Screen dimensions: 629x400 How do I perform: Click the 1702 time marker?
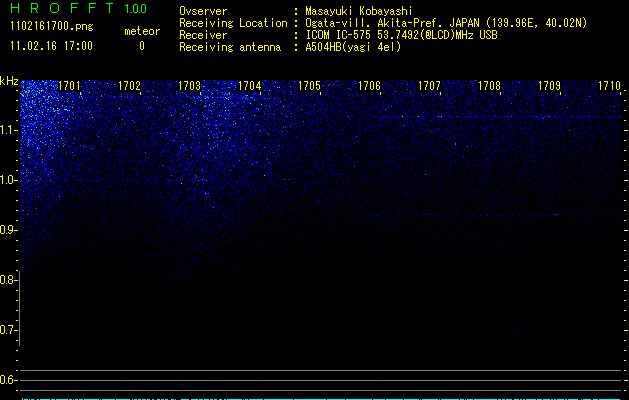[130, 85]
